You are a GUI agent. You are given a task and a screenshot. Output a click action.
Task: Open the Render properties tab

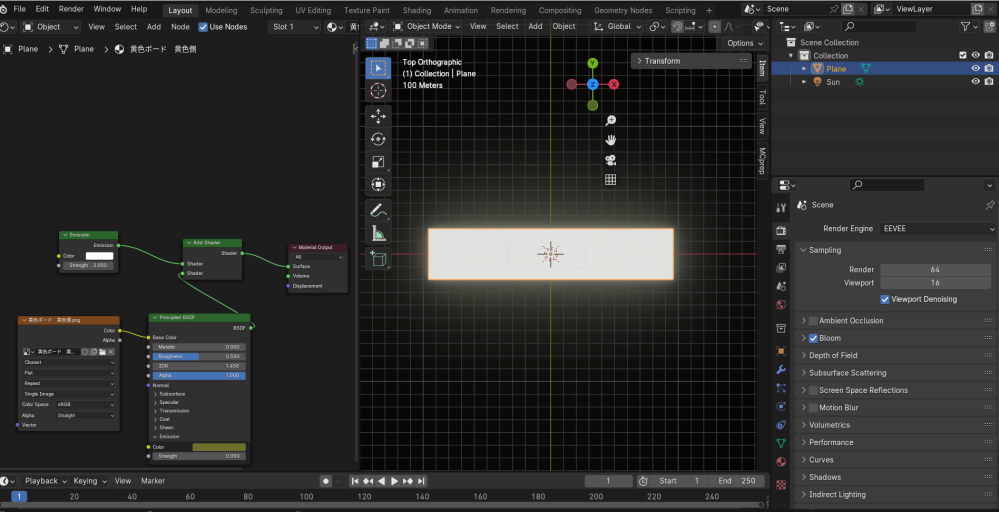coord(781,231)
